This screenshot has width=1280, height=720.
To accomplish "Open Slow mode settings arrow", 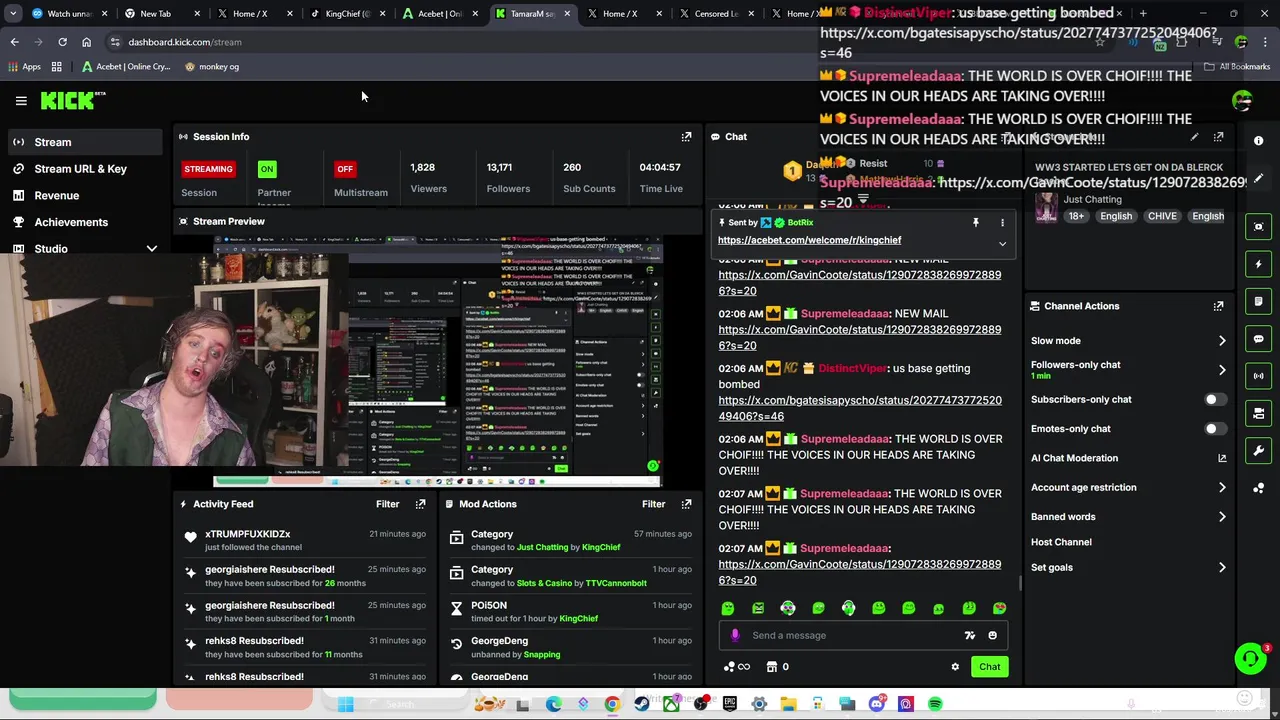I will pyautogui.click(x=1222, y=341).
